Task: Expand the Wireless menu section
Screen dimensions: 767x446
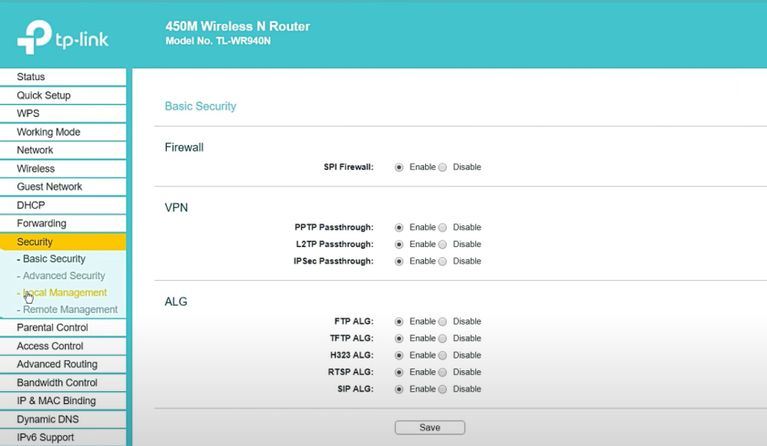Action: point(36,169)
